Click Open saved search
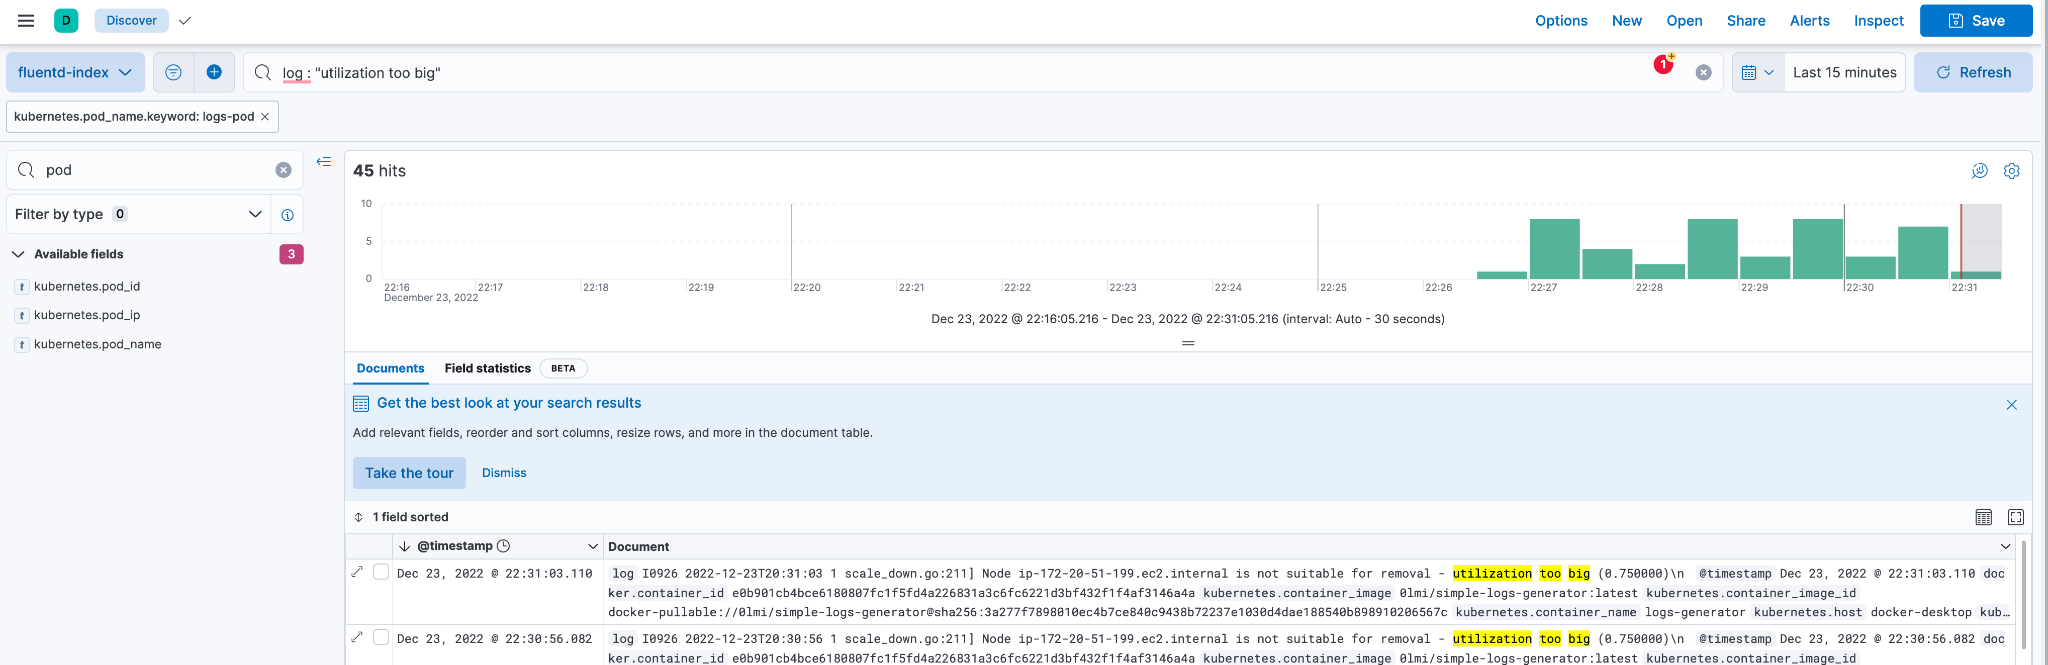Viewport: 2048px width, 665px height. [x=1684, y=20]
